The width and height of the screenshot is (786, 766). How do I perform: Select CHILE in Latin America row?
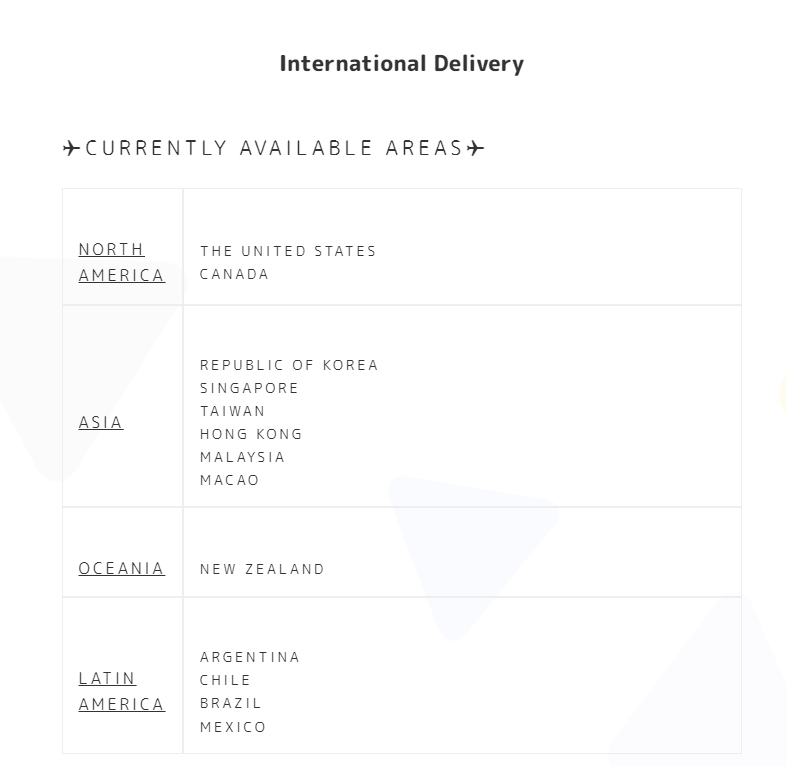[x=225, y=680]
